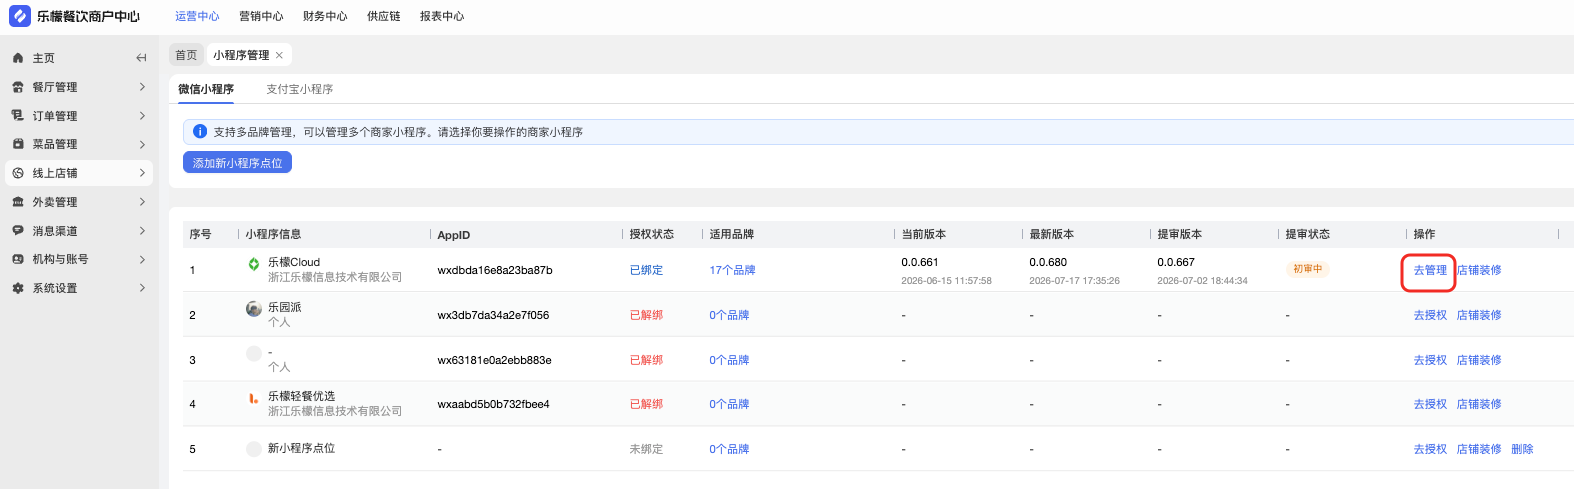Click 去授权 for 乐檬轻餐优选

(x=1430, y=404)
